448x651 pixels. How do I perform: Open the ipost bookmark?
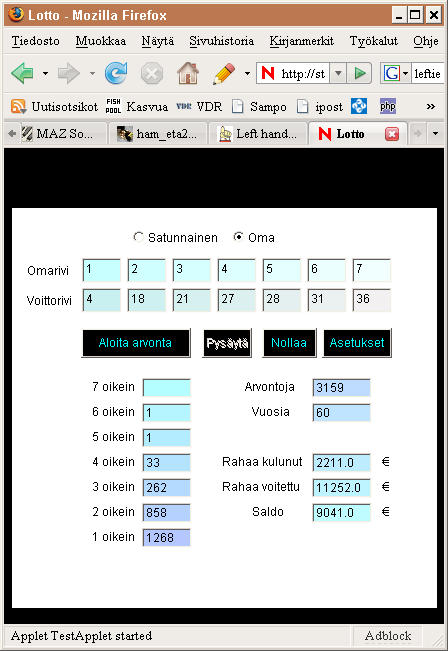click(x=320, y=107)
